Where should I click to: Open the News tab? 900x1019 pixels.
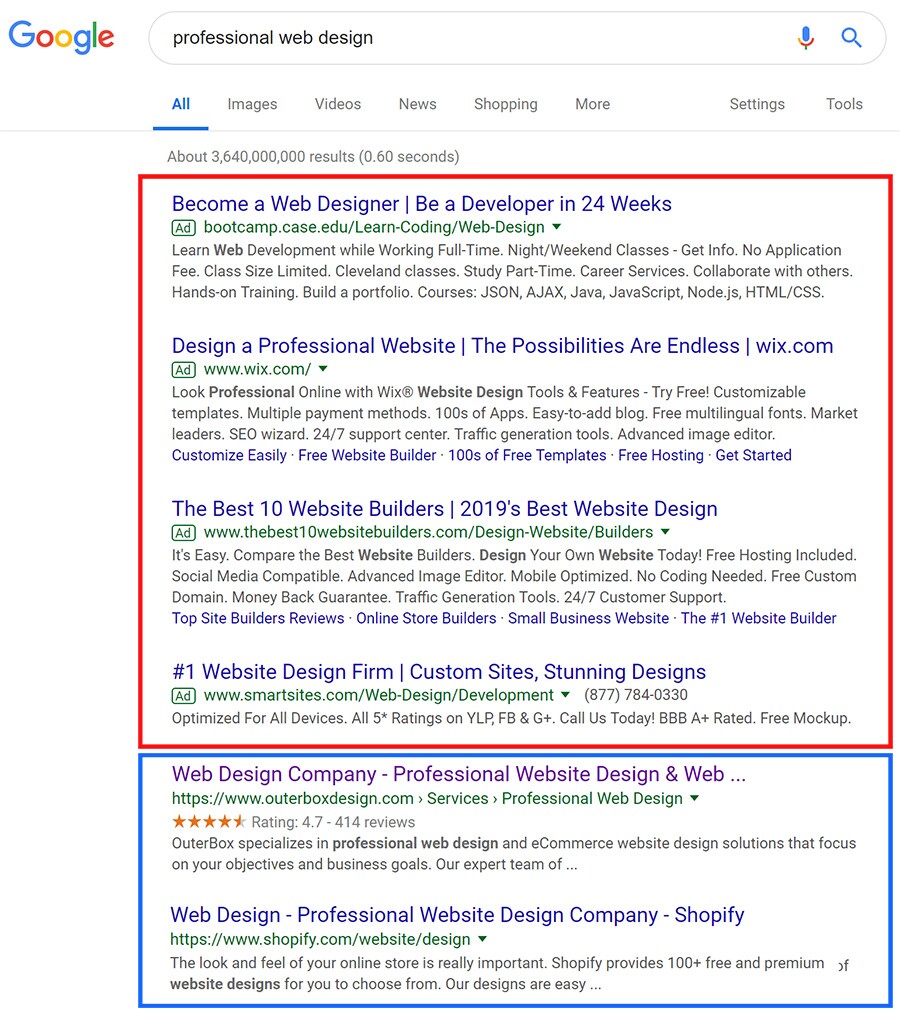[417, 104]
